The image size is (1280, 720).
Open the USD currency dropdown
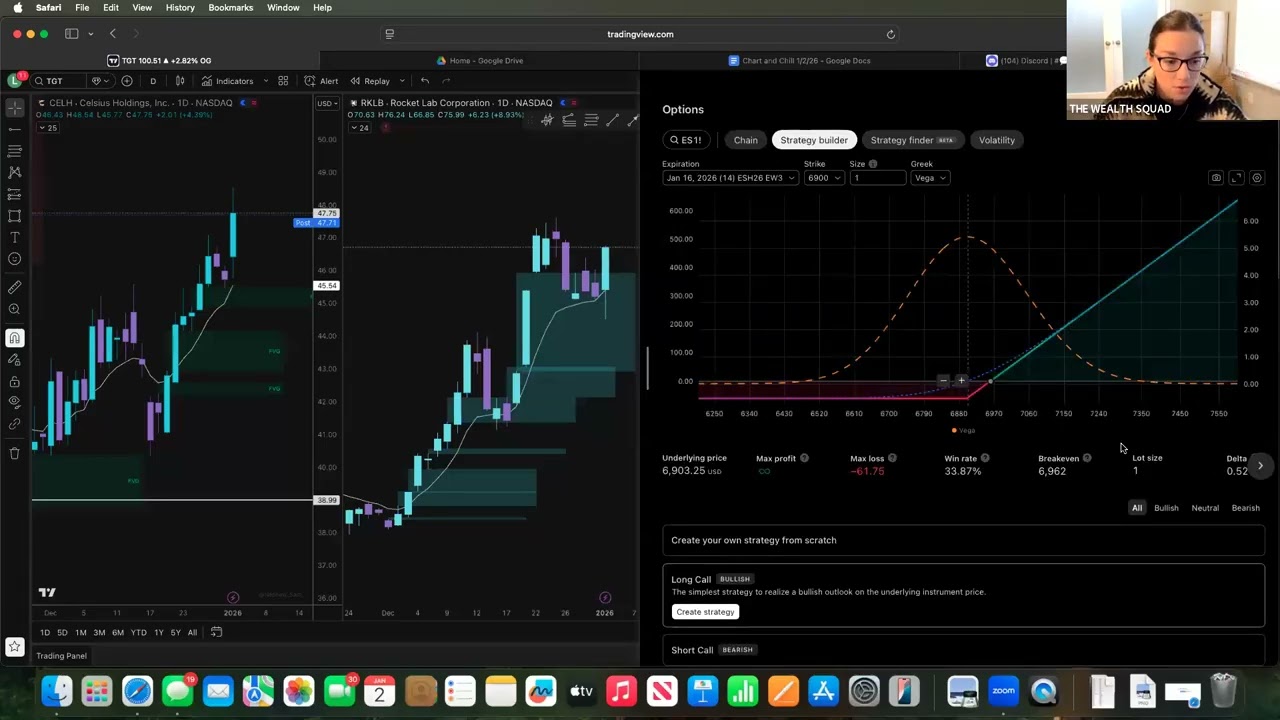tap(326, 103)
